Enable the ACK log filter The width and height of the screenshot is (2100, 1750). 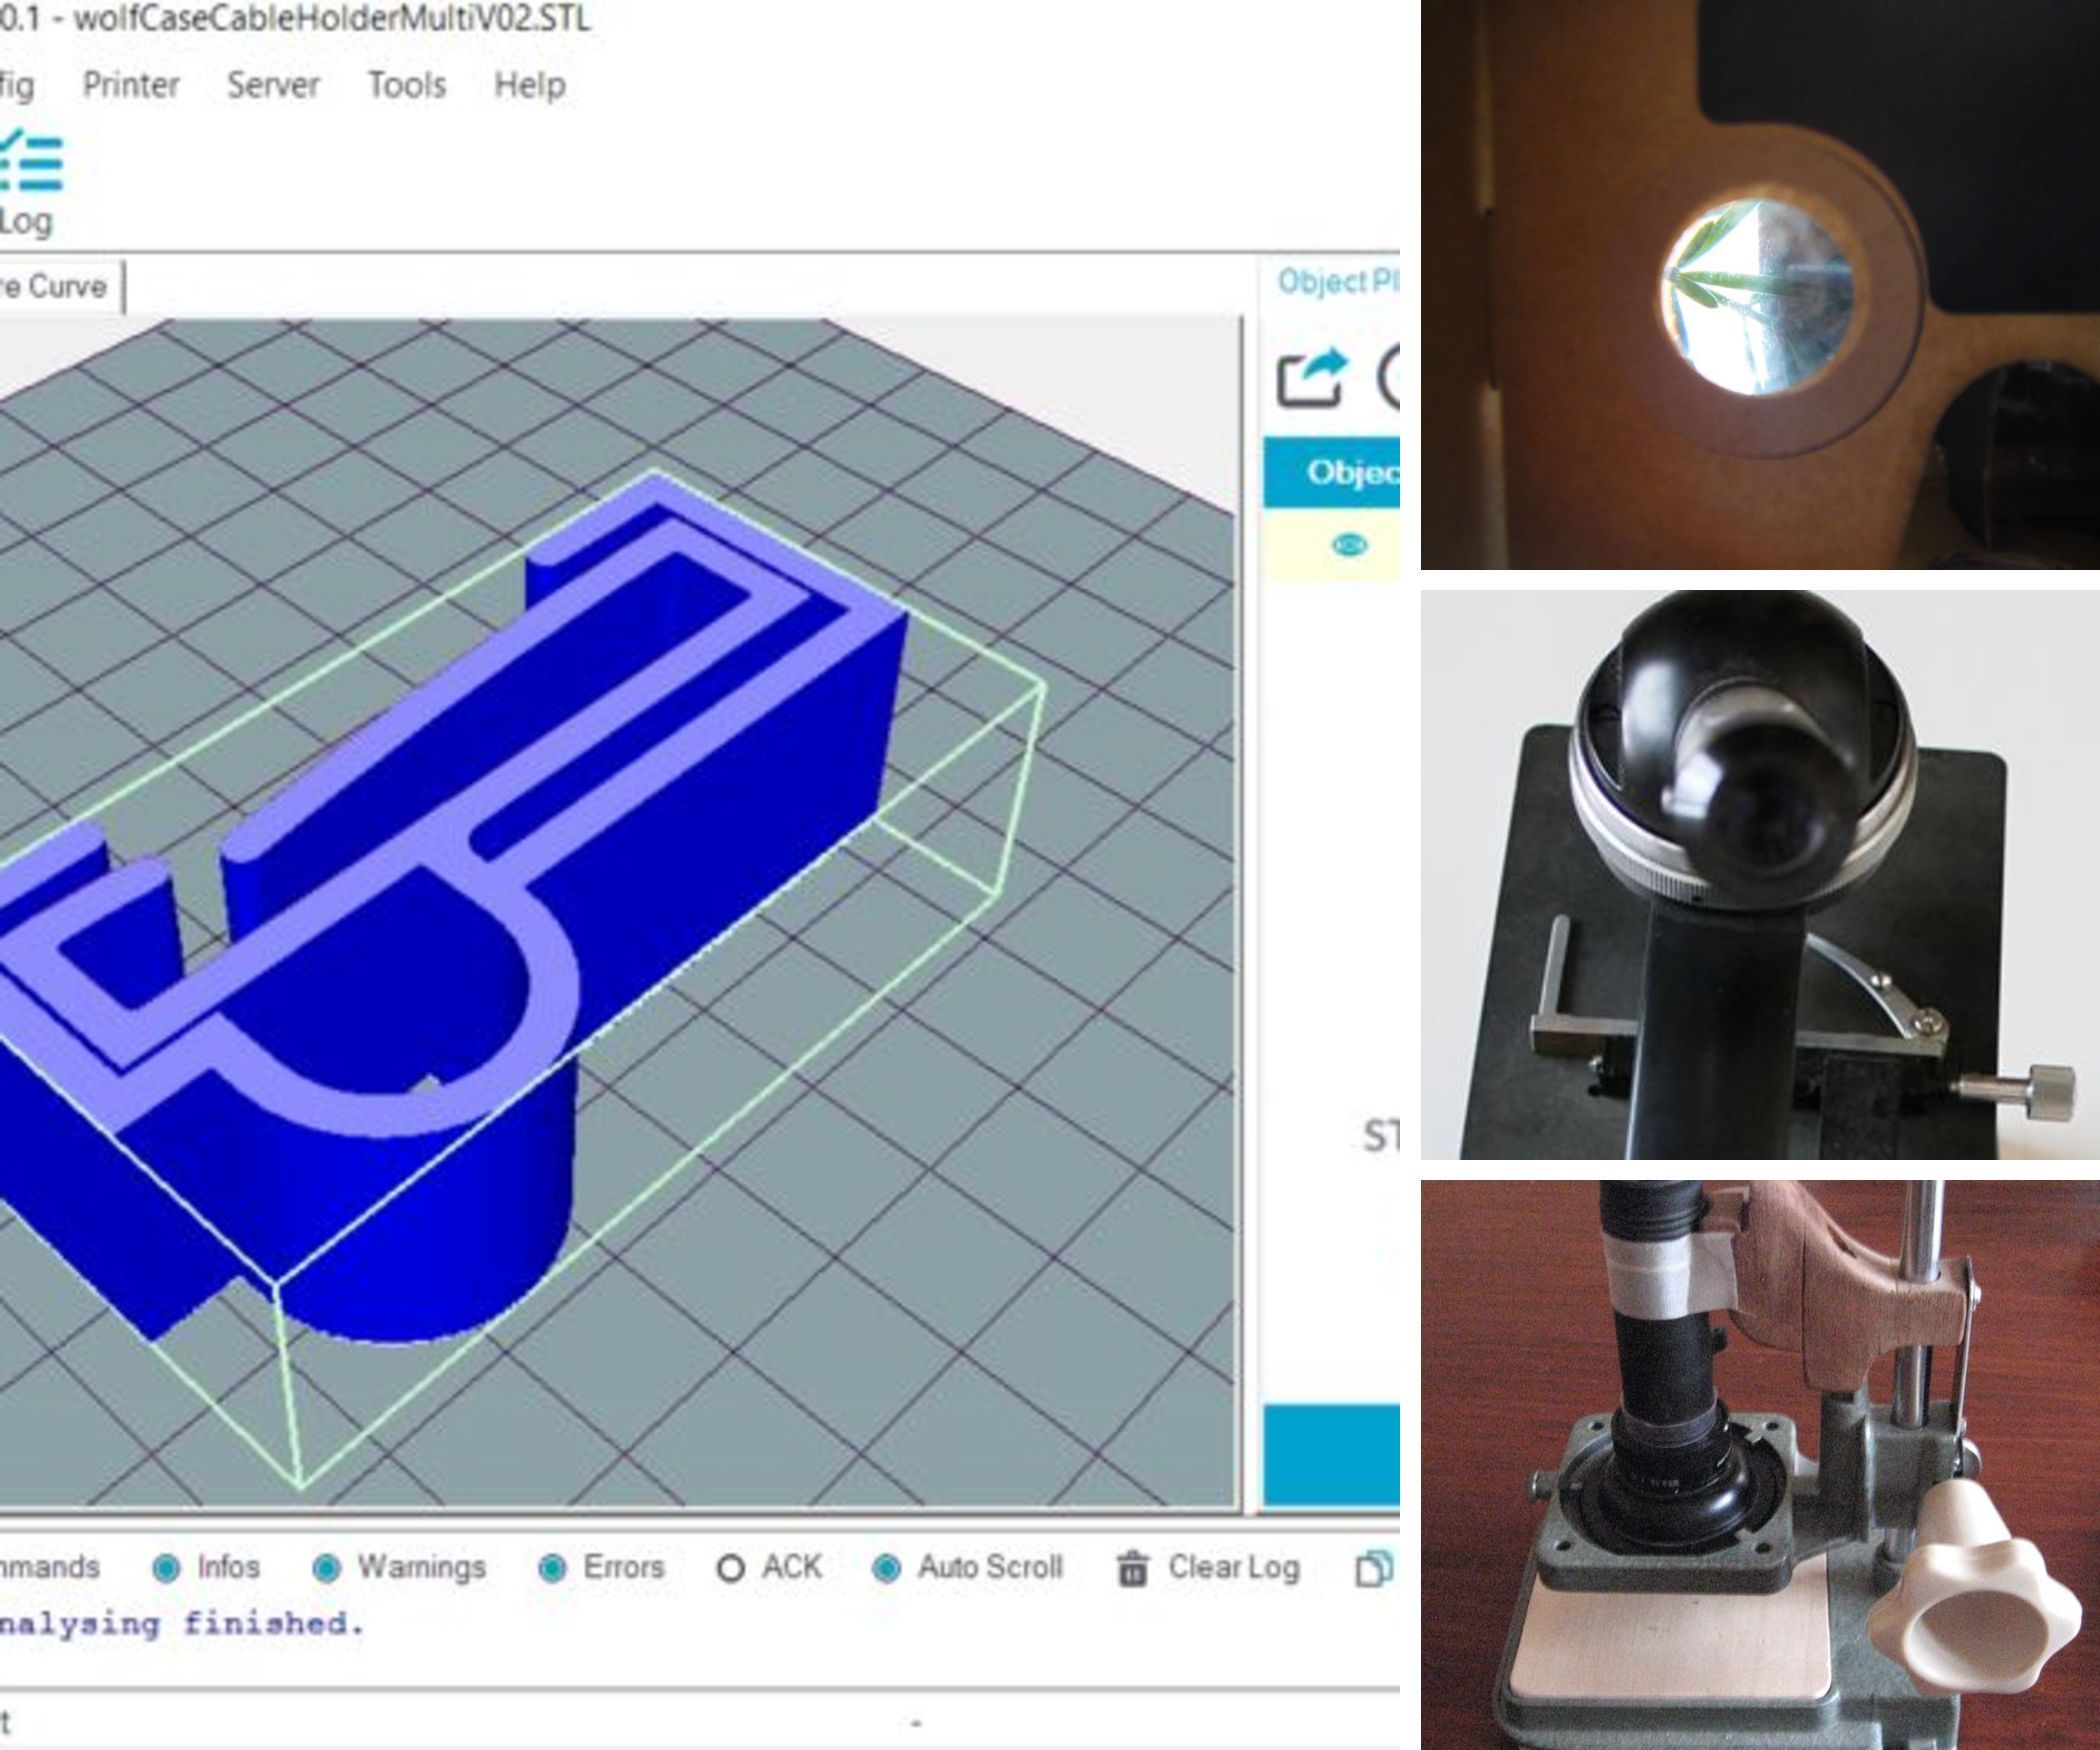tap(769, 1566)
